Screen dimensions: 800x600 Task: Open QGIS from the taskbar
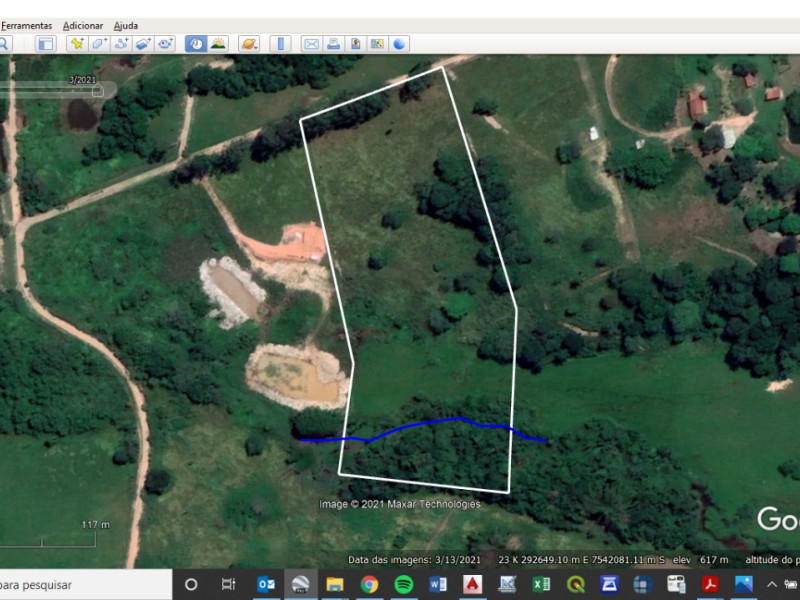click(x=576, y=585)
